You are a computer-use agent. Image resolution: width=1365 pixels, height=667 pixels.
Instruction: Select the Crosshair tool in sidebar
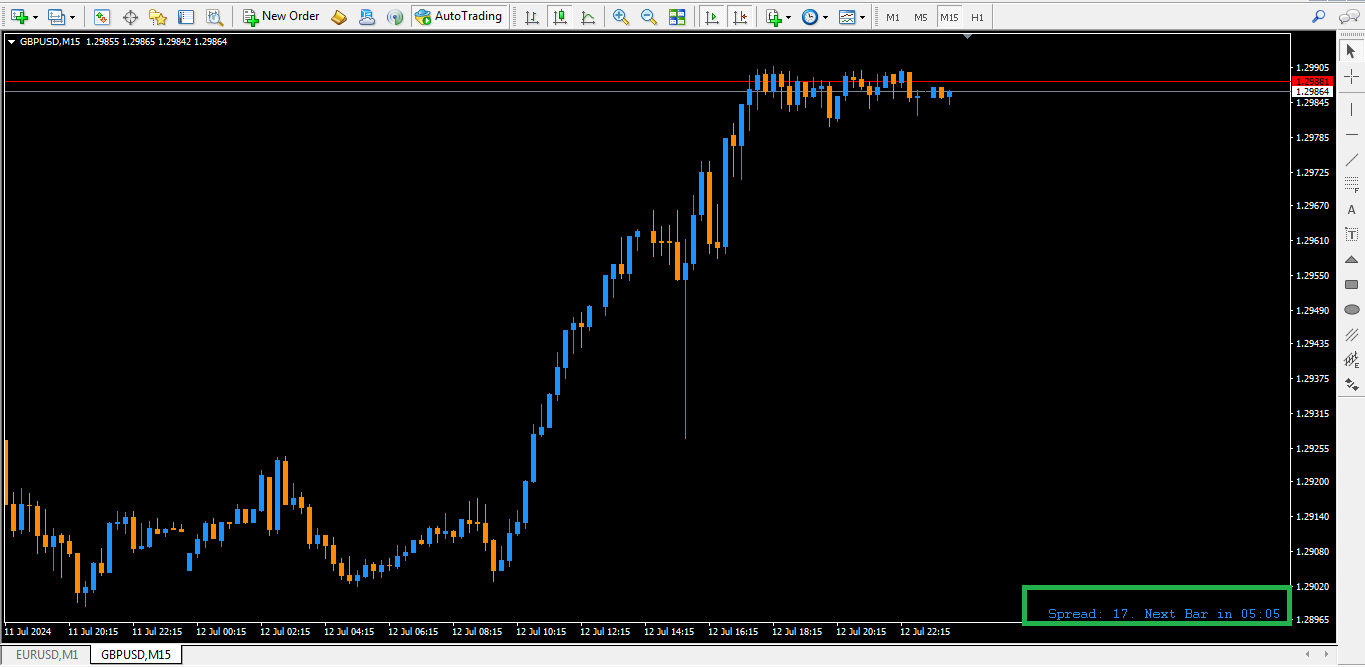point(1351,76)
